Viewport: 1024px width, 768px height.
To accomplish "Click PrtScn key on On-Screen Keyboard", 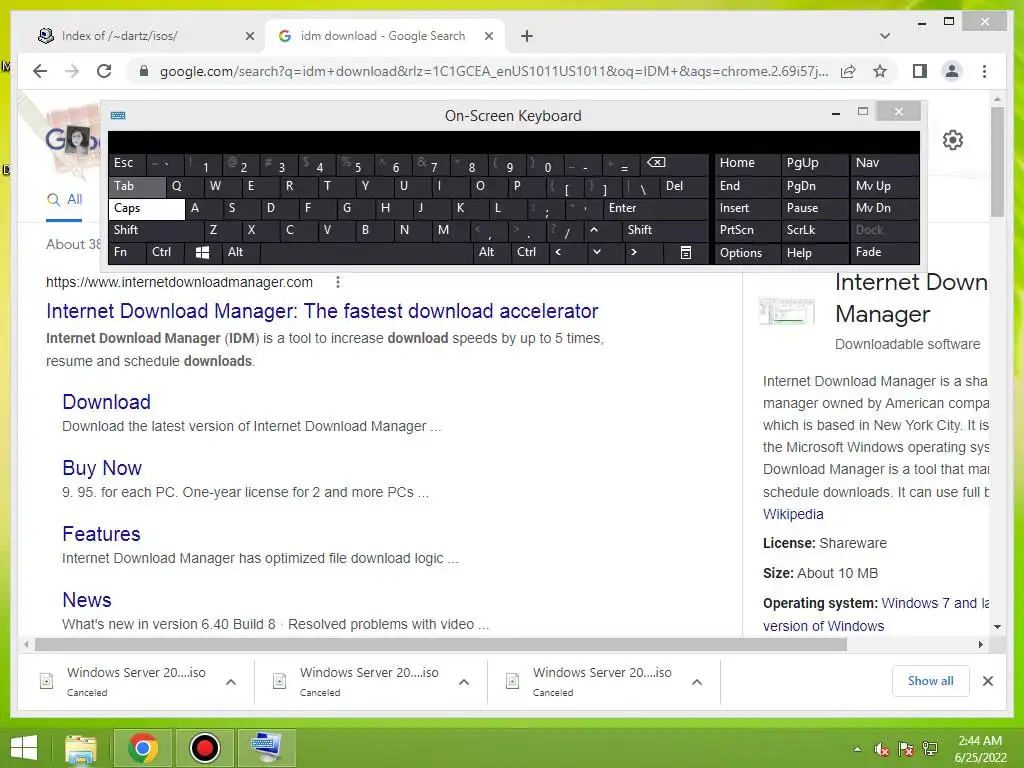I will (747, 230).
